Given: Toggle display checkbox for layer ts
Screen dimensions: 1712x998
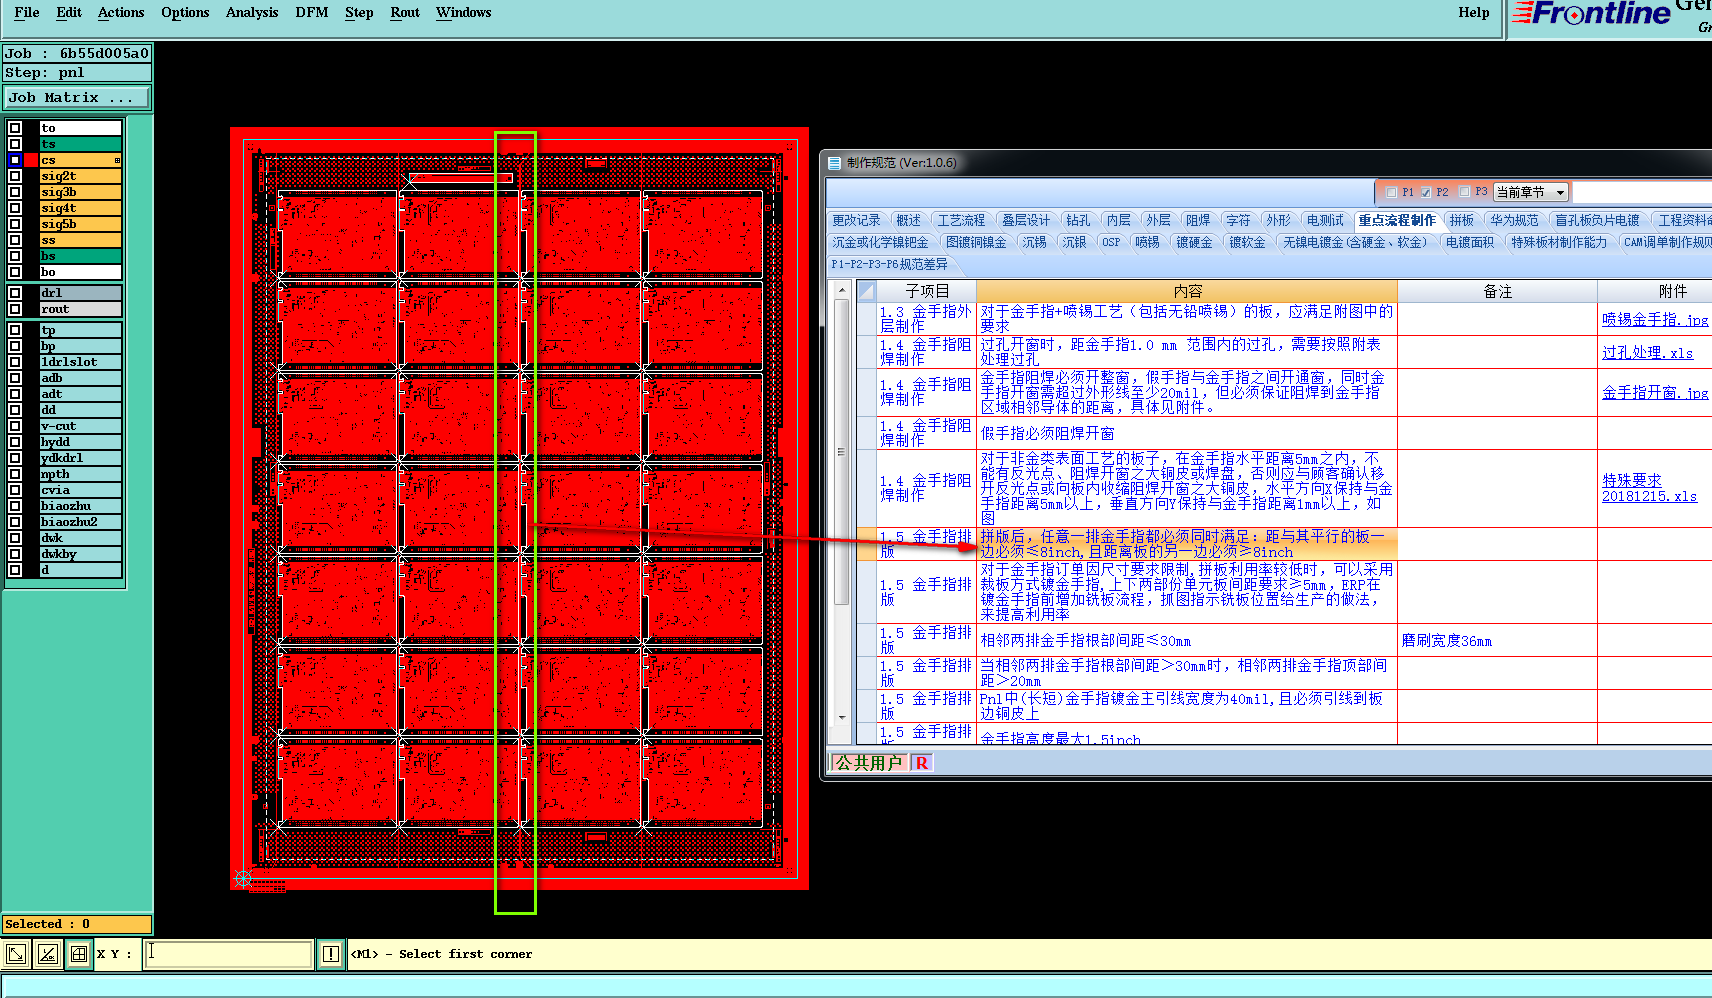Looking at the screenshot, I should (x=15, y=144).
